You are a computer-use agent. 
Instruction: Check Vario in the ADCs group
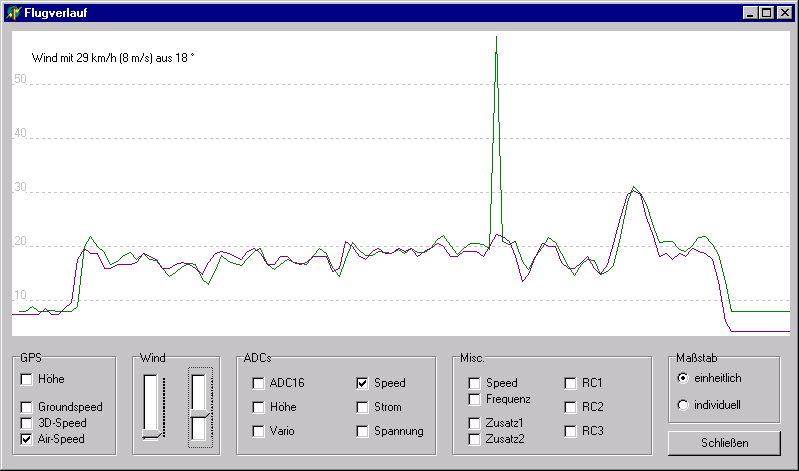point(259,431)
